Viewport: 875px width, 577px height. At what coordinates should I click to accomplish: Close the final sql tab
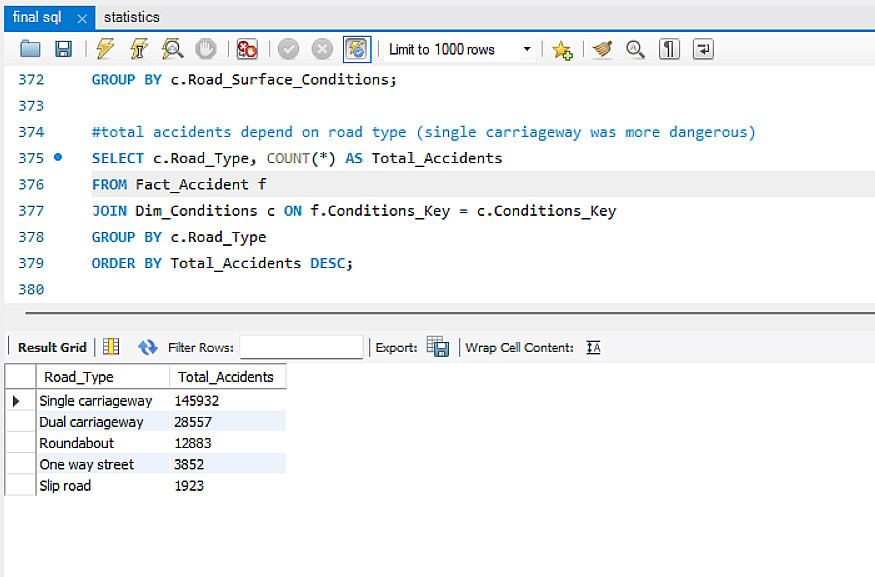point(82,19)
